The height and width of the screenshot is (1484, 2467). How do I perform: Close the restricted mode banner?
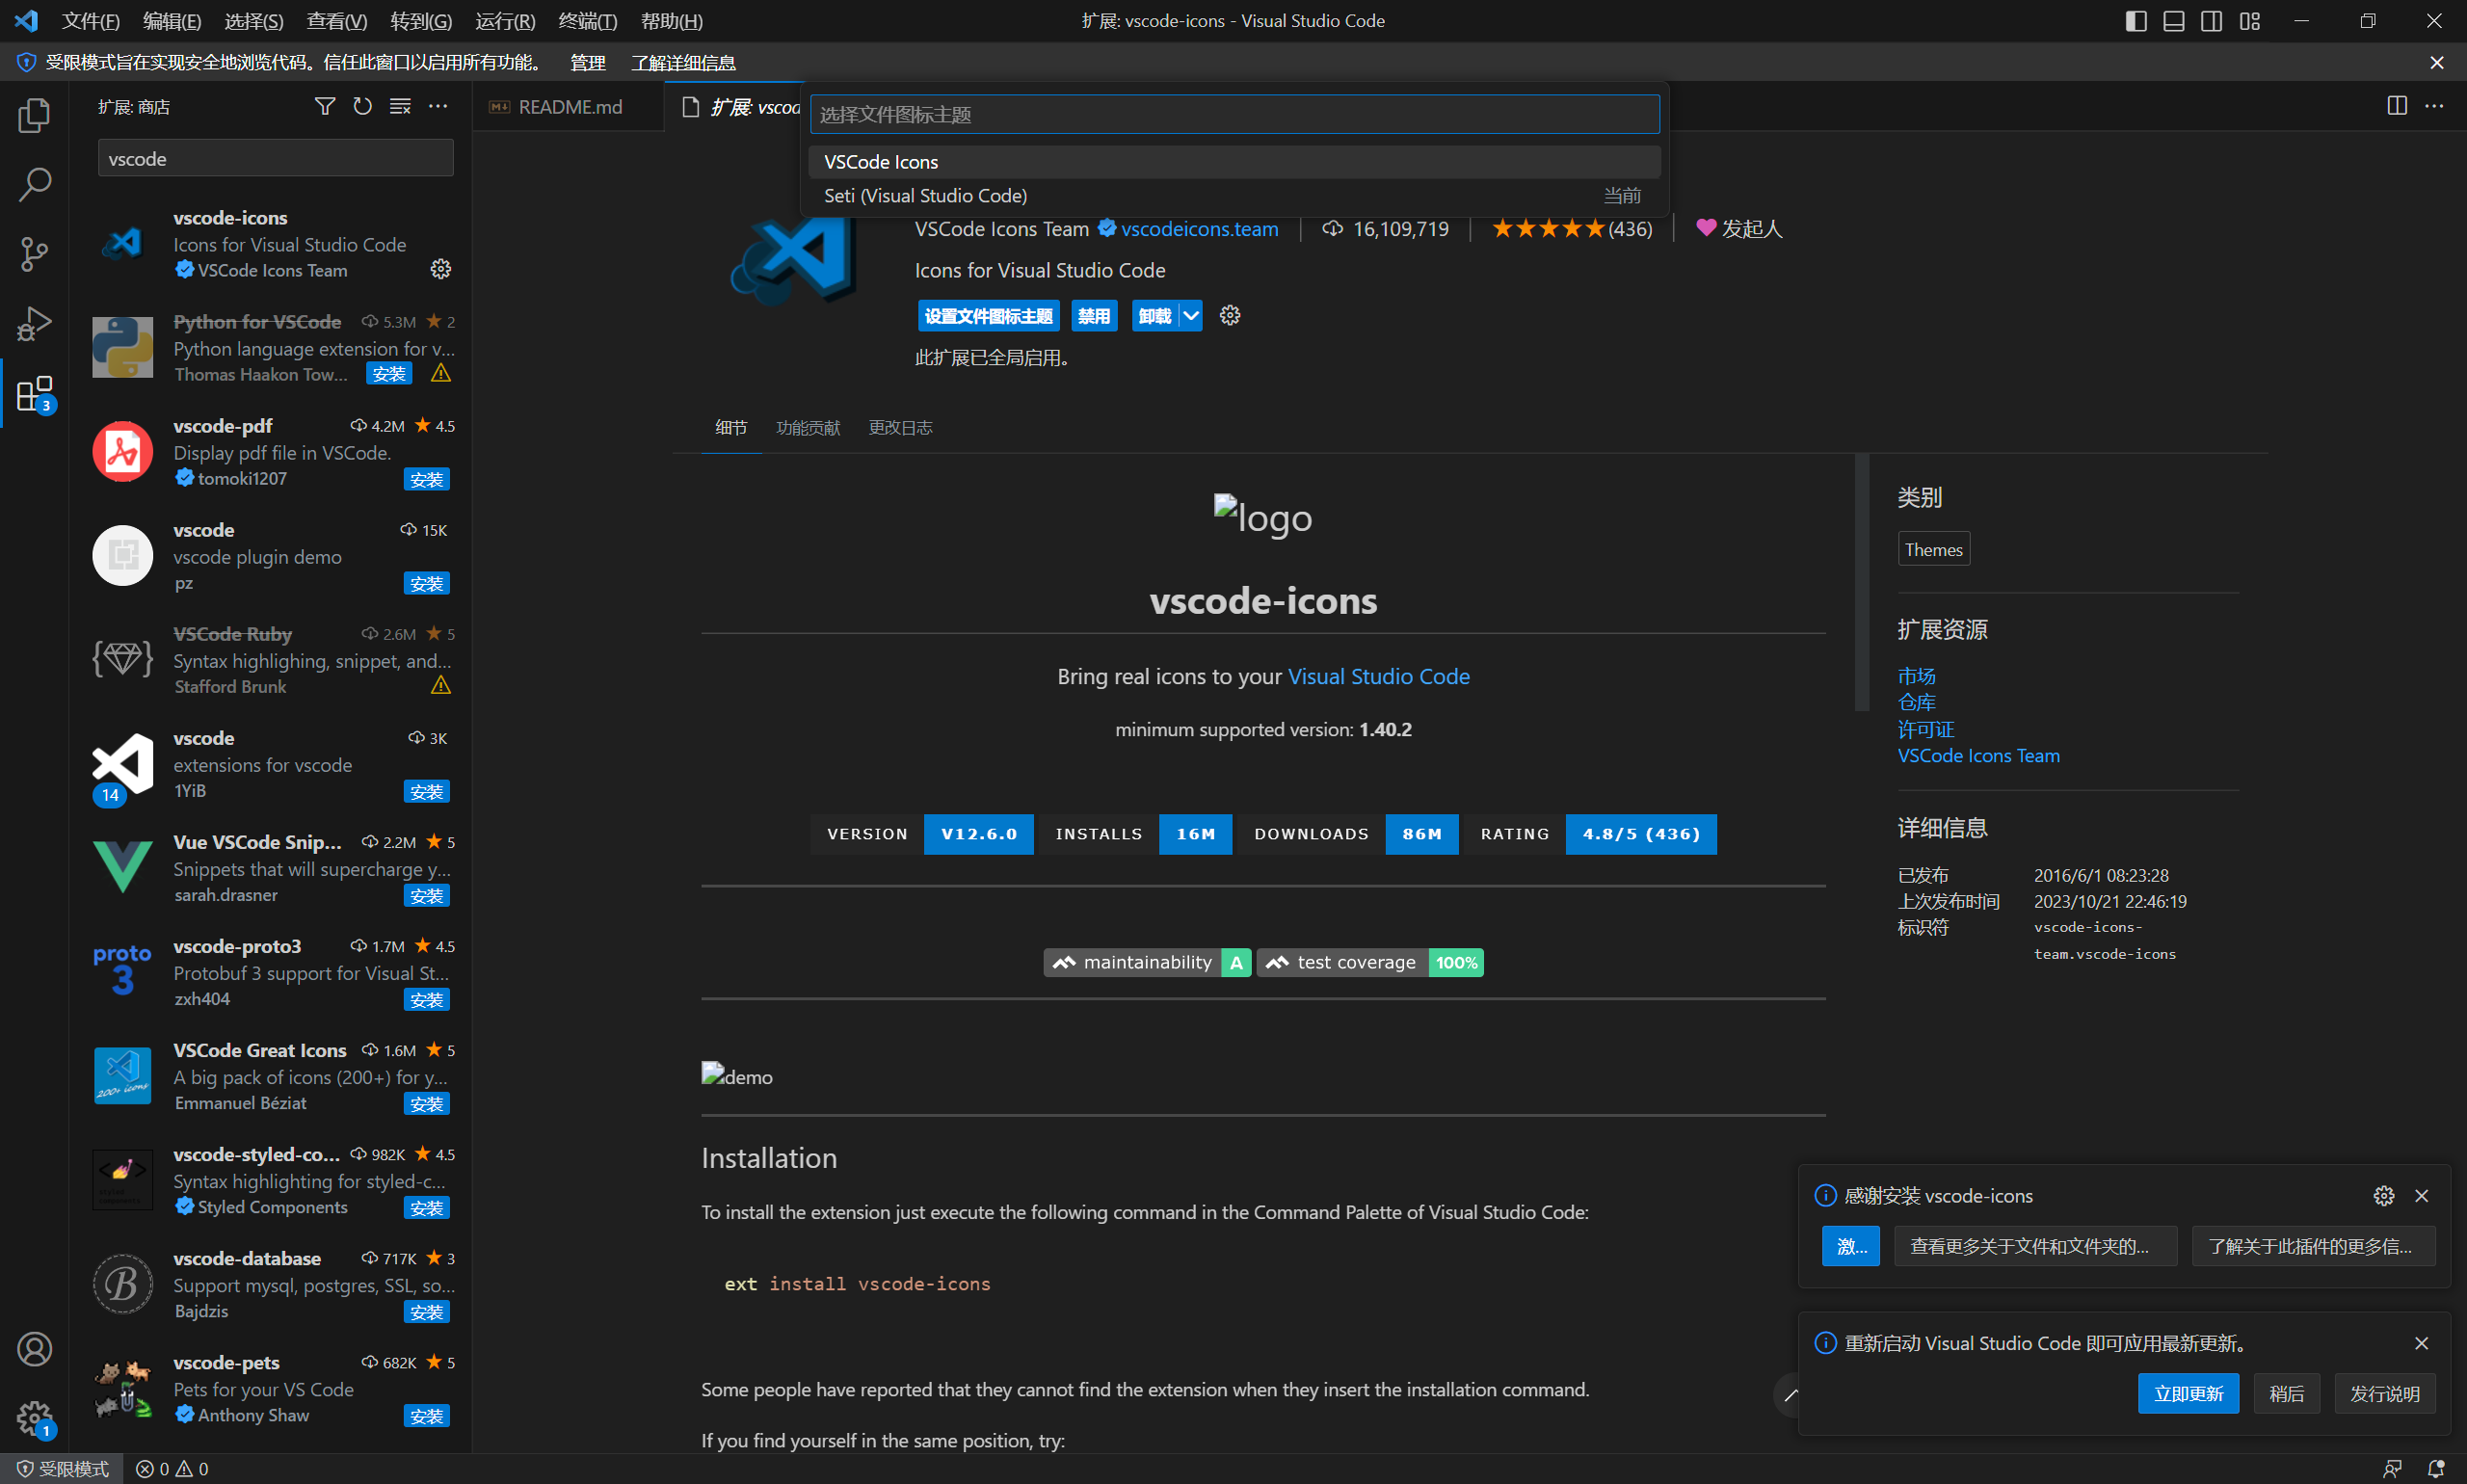click(x=2437, y=63)
